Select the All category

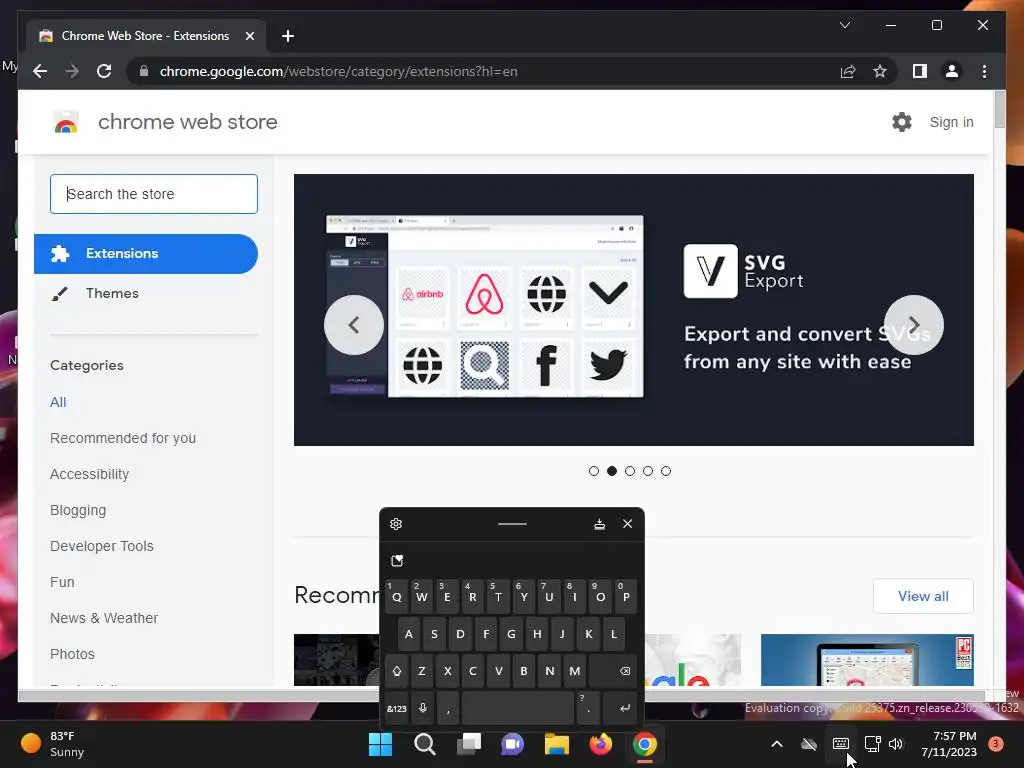coord(58,402)
